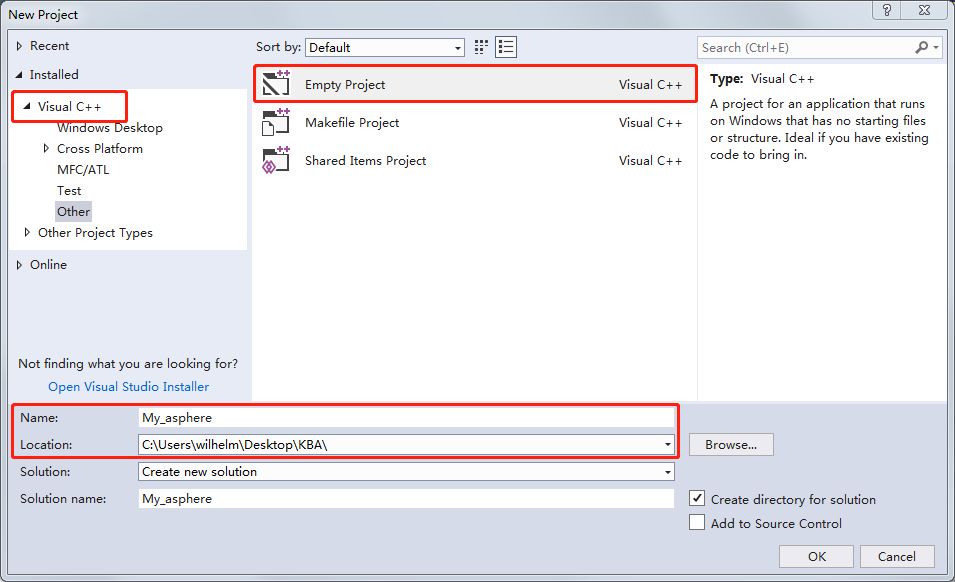Expand the Recent section
This screenshot has height=582, width=955.
[20, 46]
